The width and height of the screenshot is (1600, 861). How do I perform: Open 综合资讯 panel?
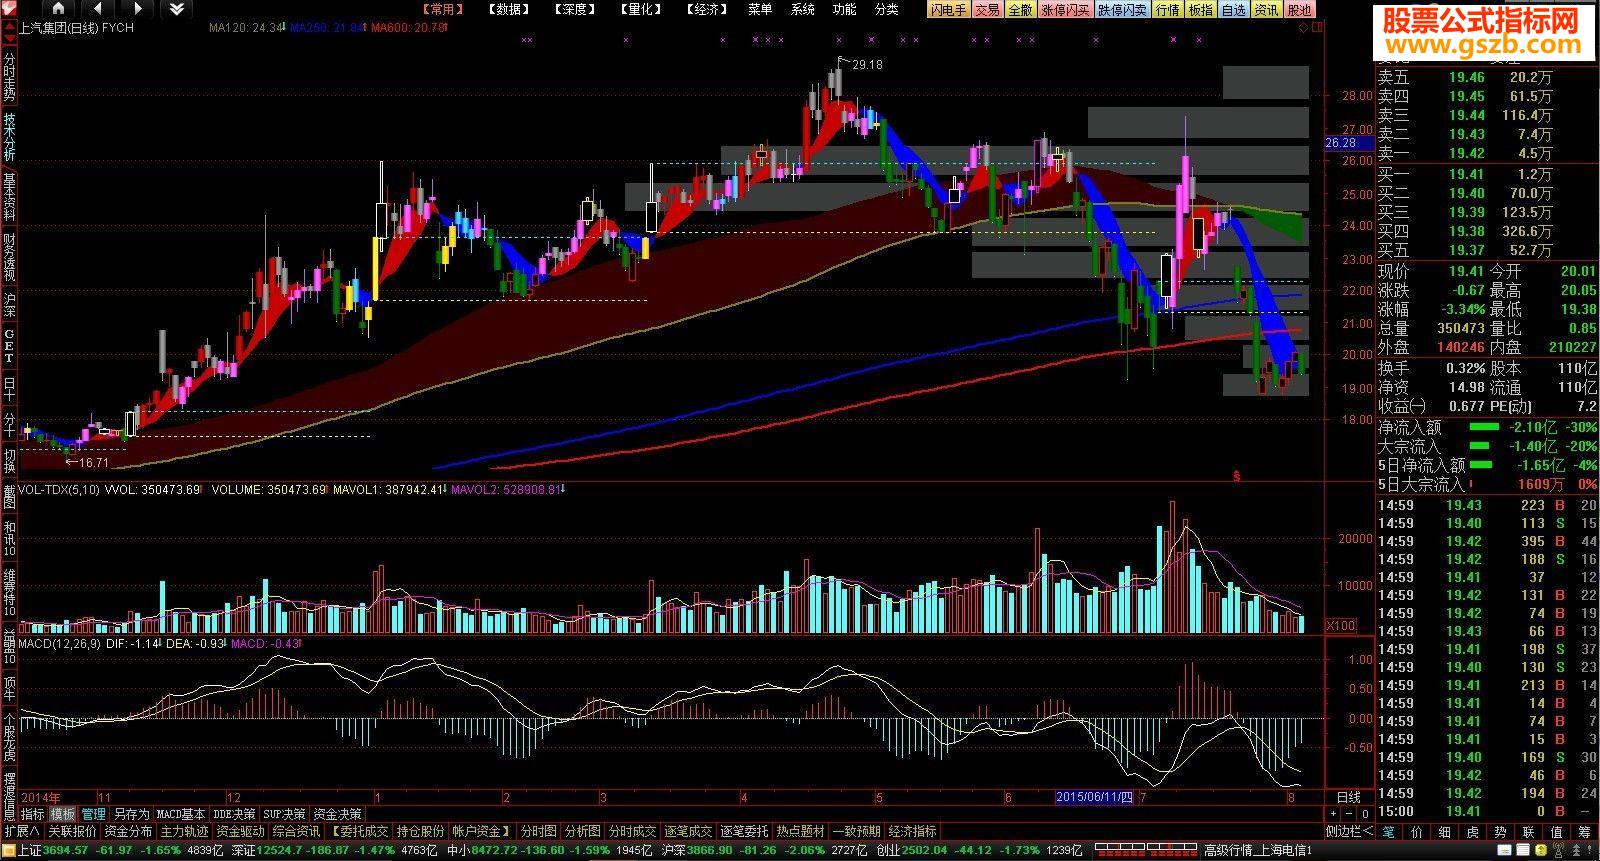click(x=296, y=831)
